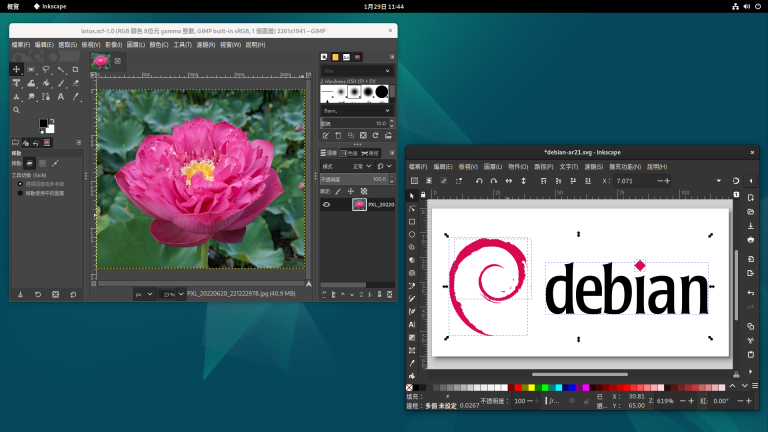Select the Free Select lasso tool in GIMP

(x=46, y=70)
